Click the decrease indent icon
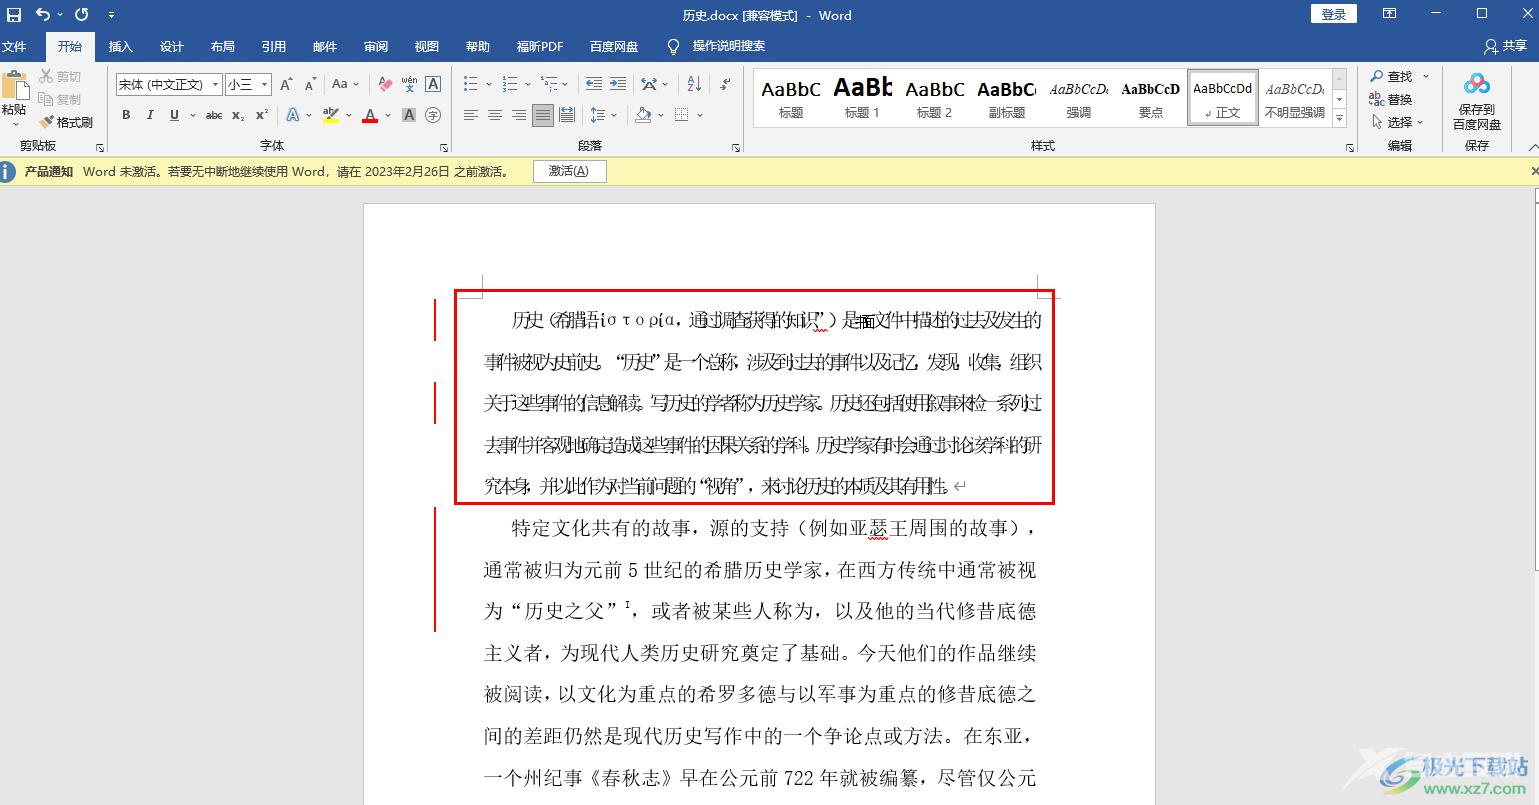This screenshot has height=805, width=1539. tap(594, 84)
